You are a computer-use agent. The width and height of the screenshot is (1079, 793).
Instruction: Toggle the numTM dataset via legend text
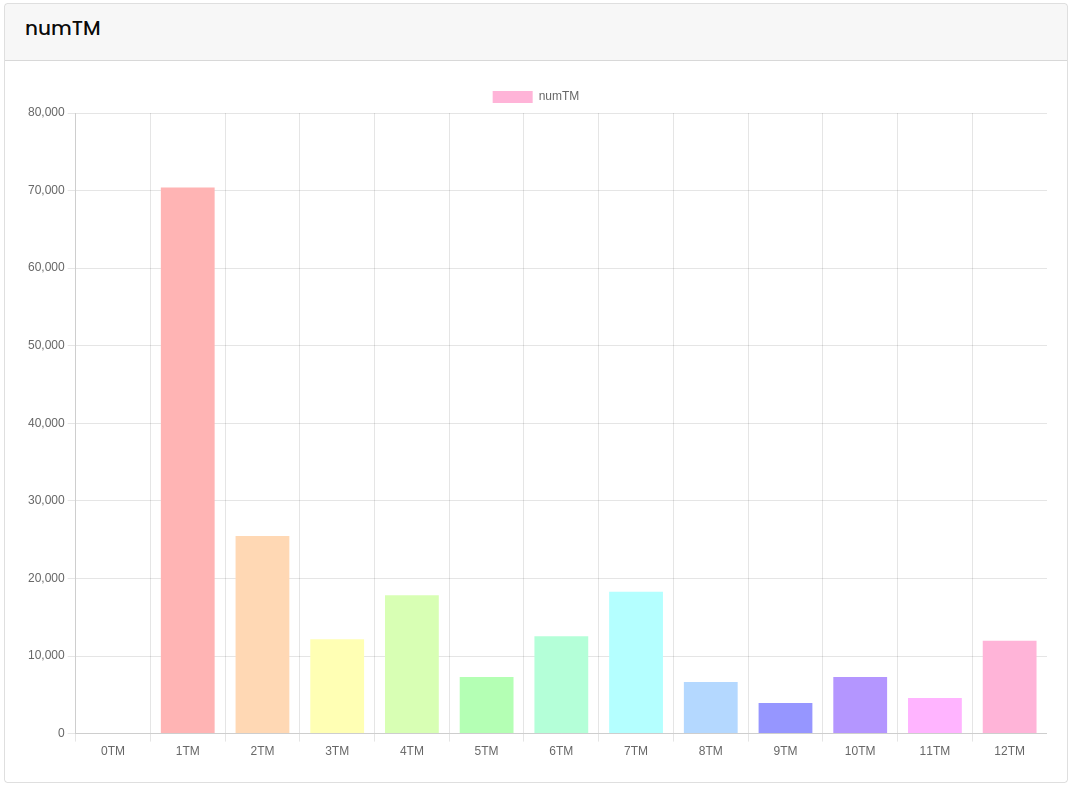[x=558, y=97]
